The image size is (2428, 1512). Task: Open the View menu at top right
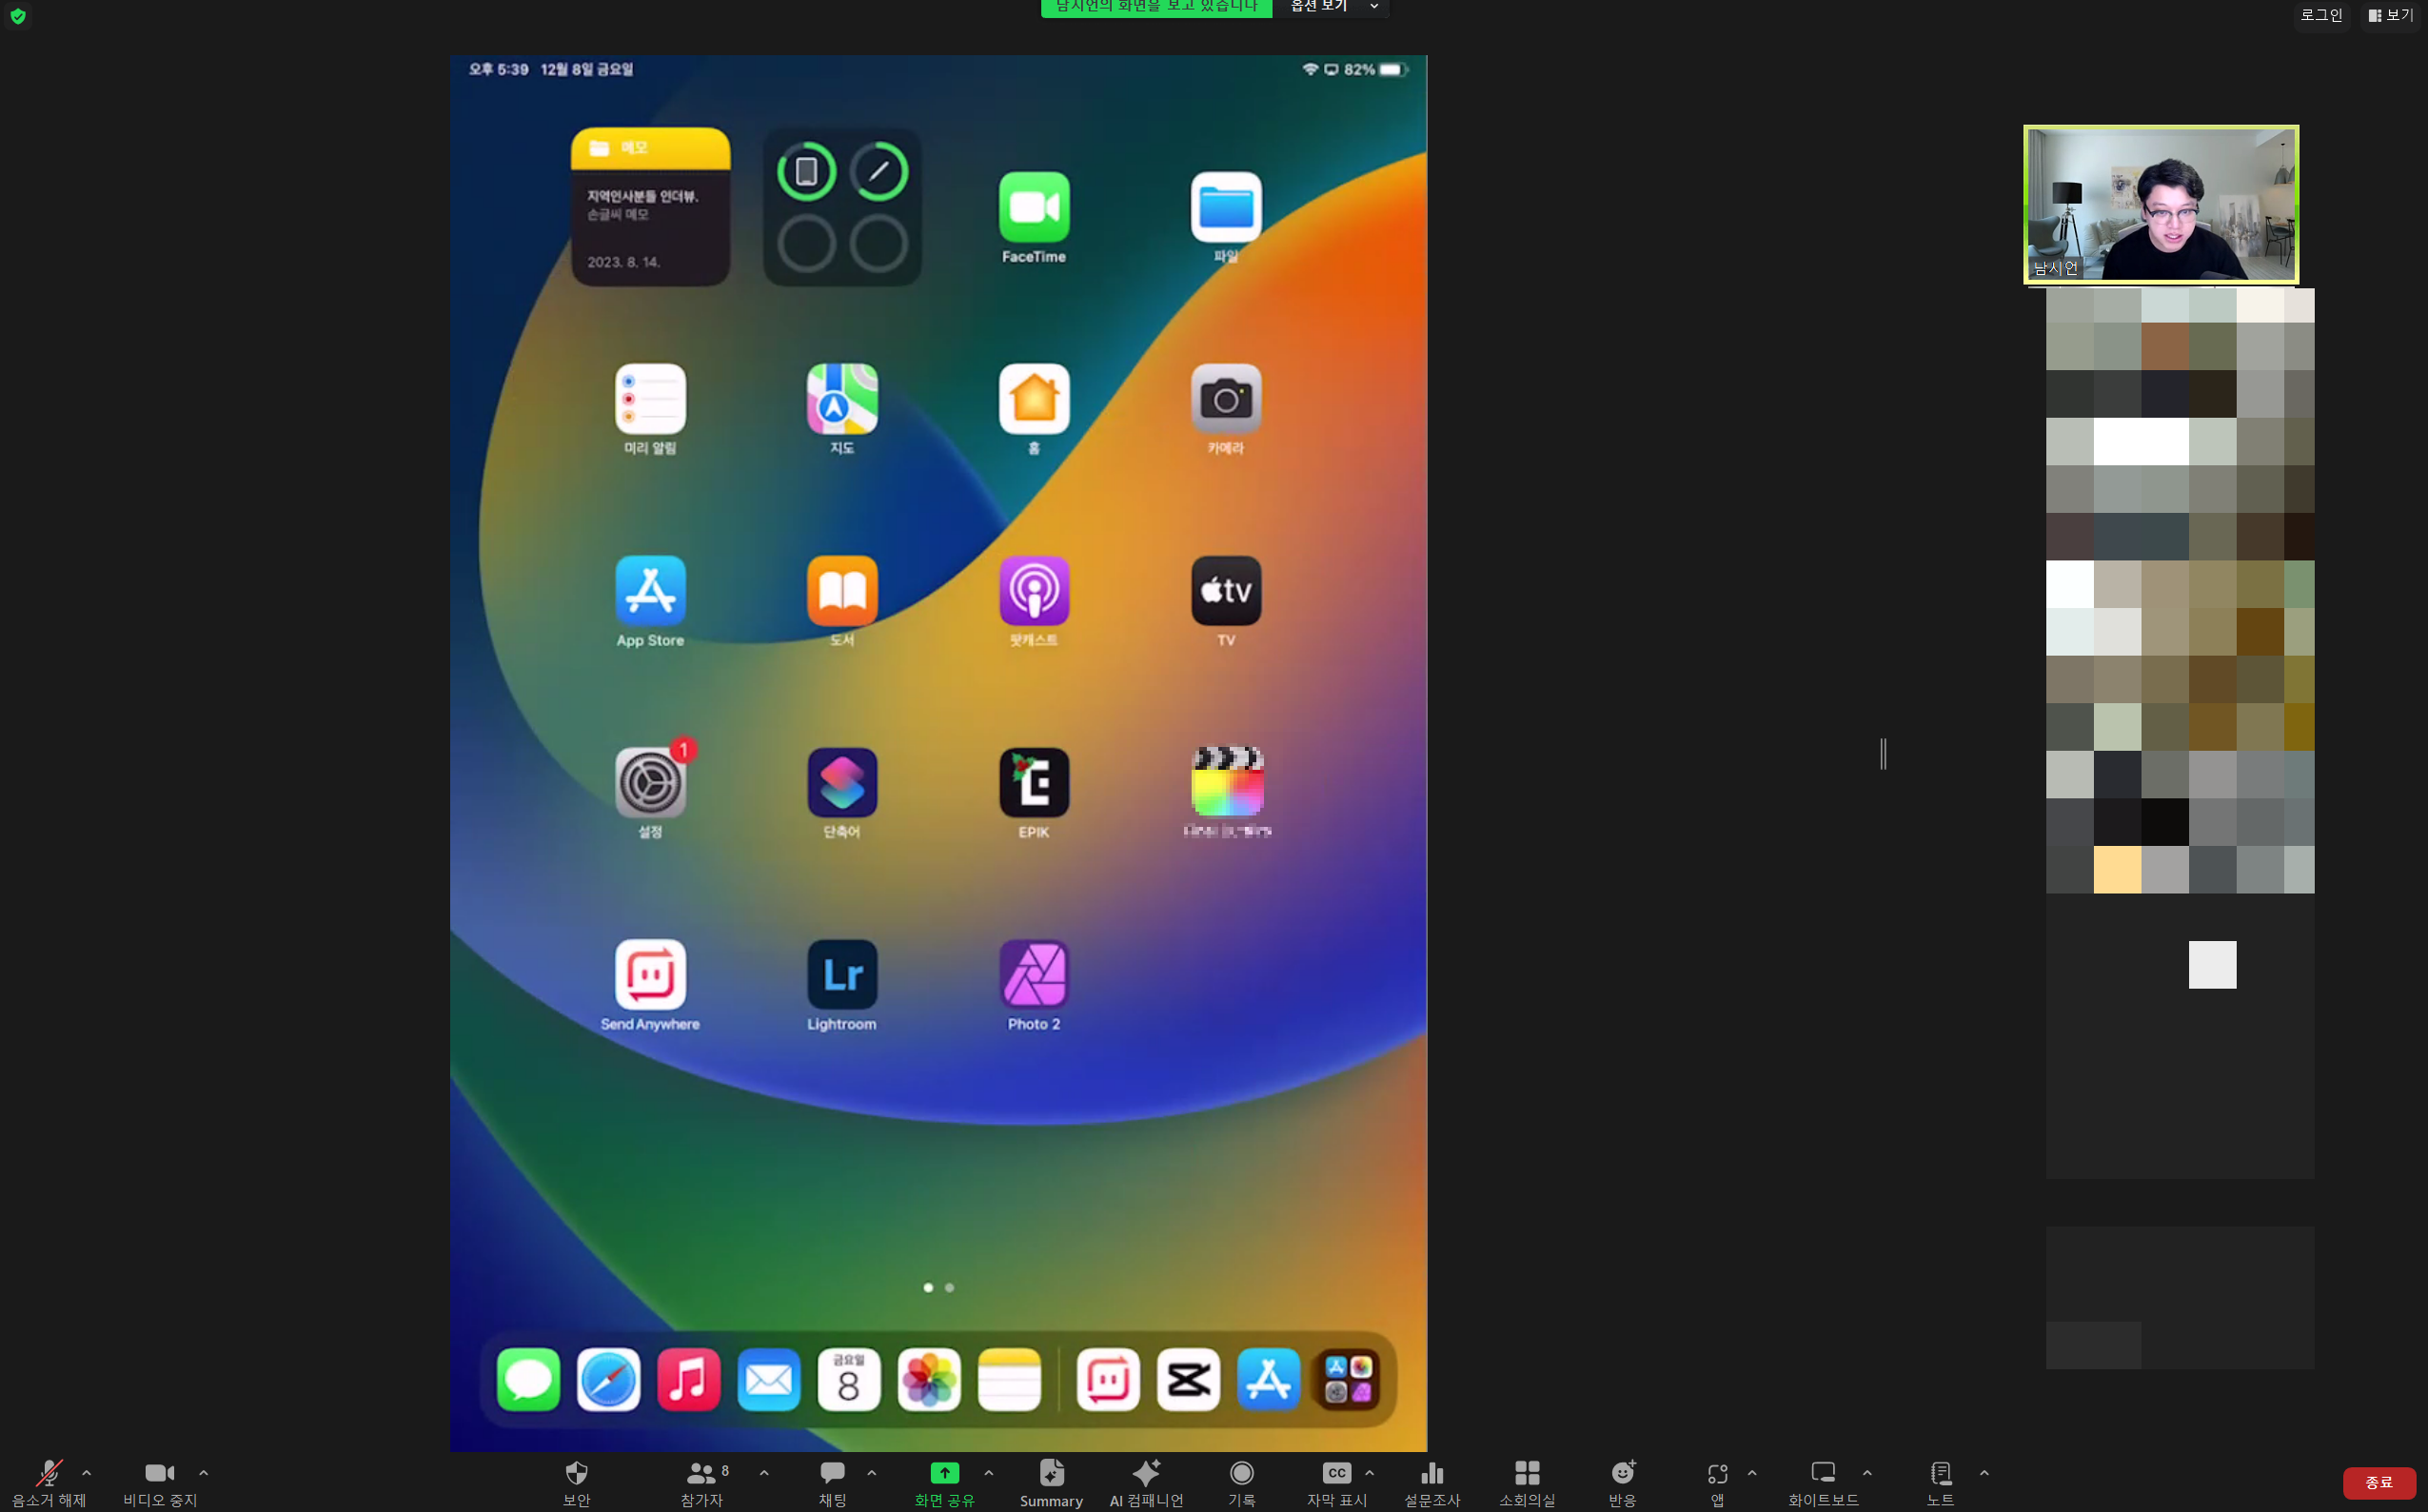click(2391, 15)
